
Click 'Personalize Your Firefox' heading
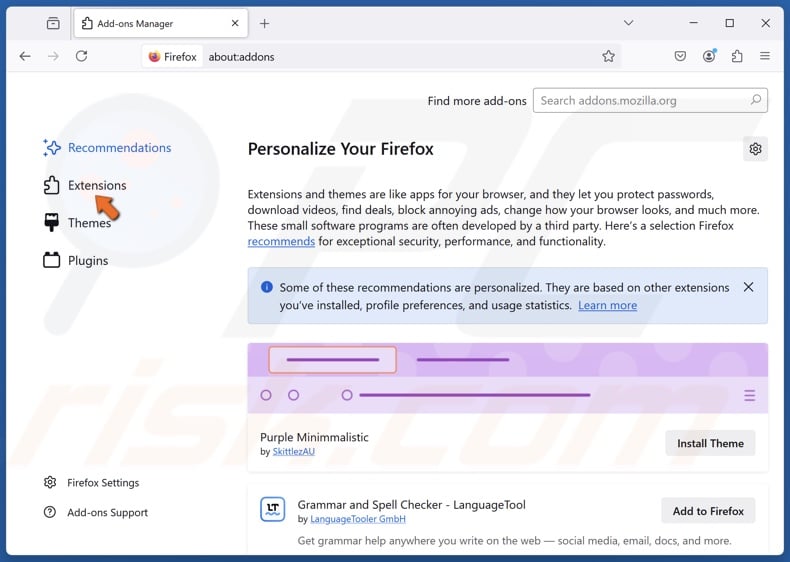click(x=341, y=149)
